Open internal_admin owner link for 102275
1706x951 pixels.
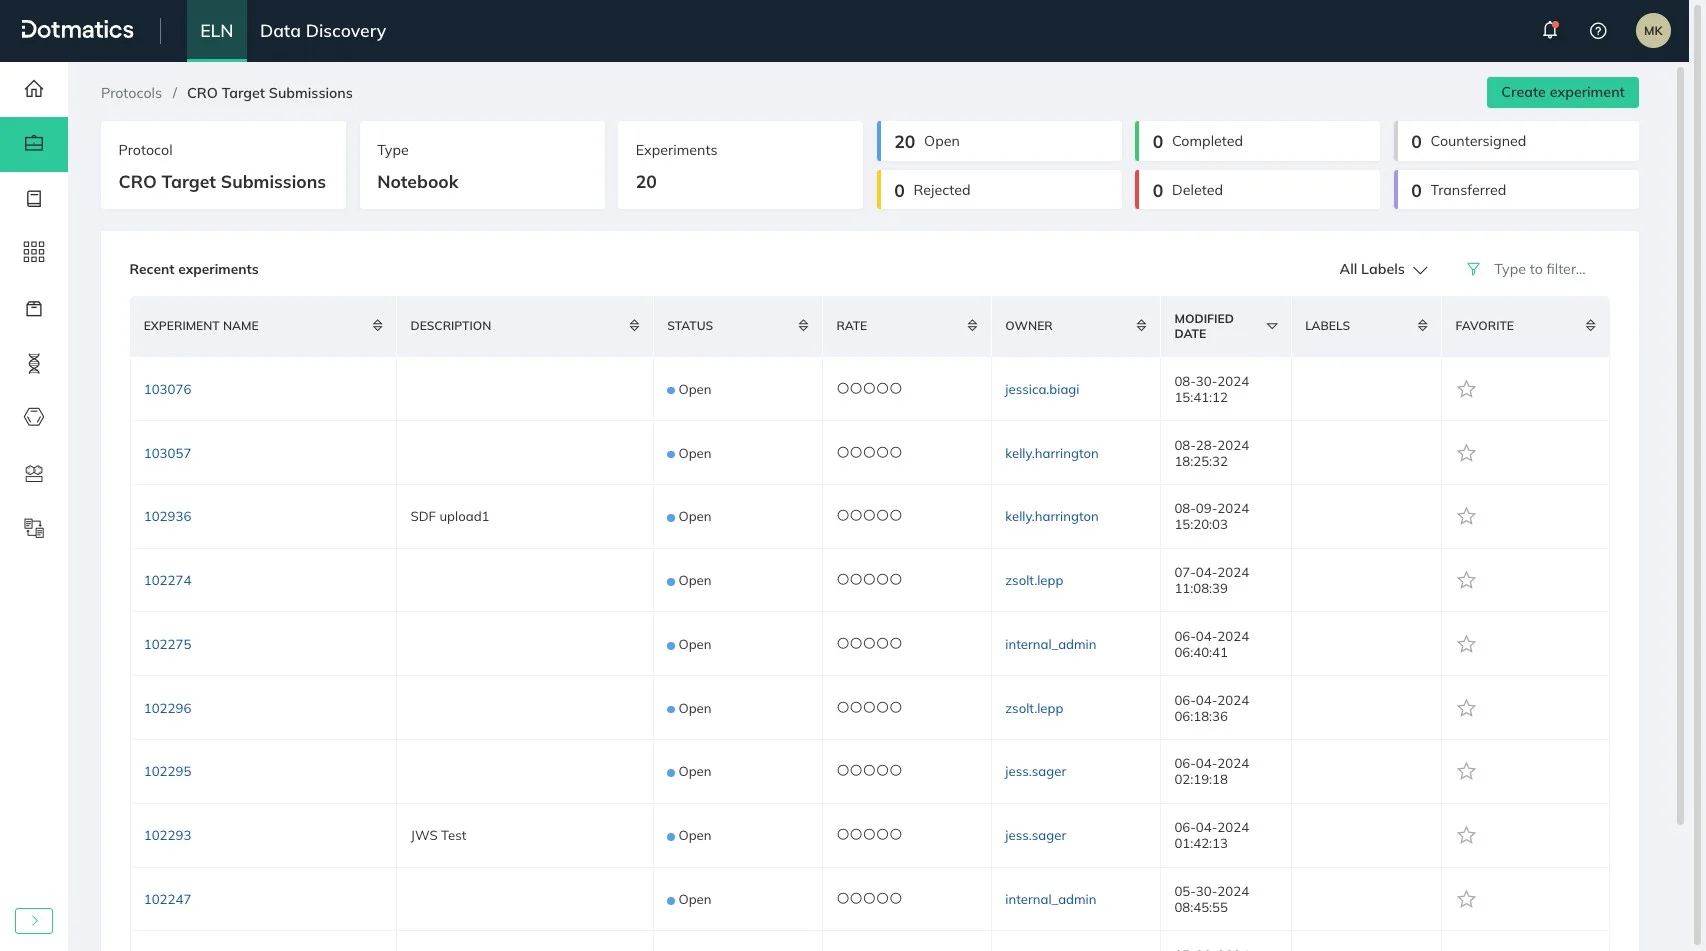coord(1050,644)
